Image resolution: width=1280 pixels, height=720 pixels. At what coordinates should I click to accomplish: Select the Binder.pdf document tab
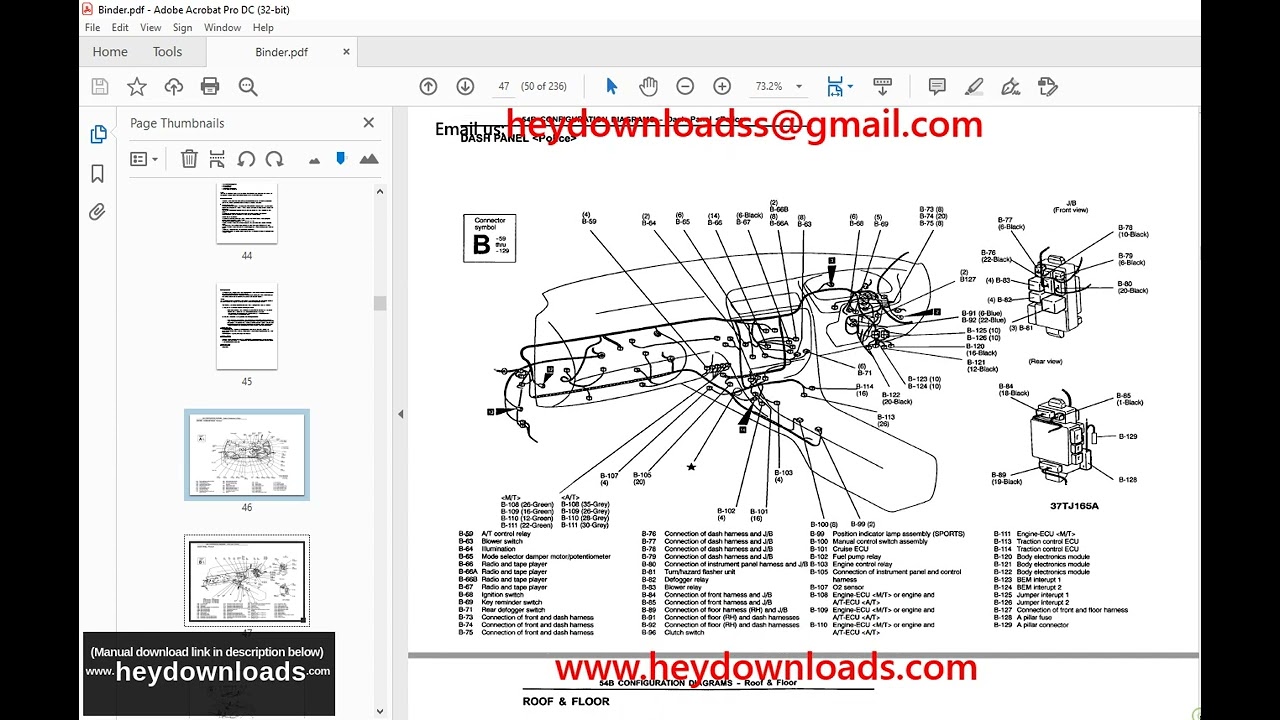[x=282, y=52]
